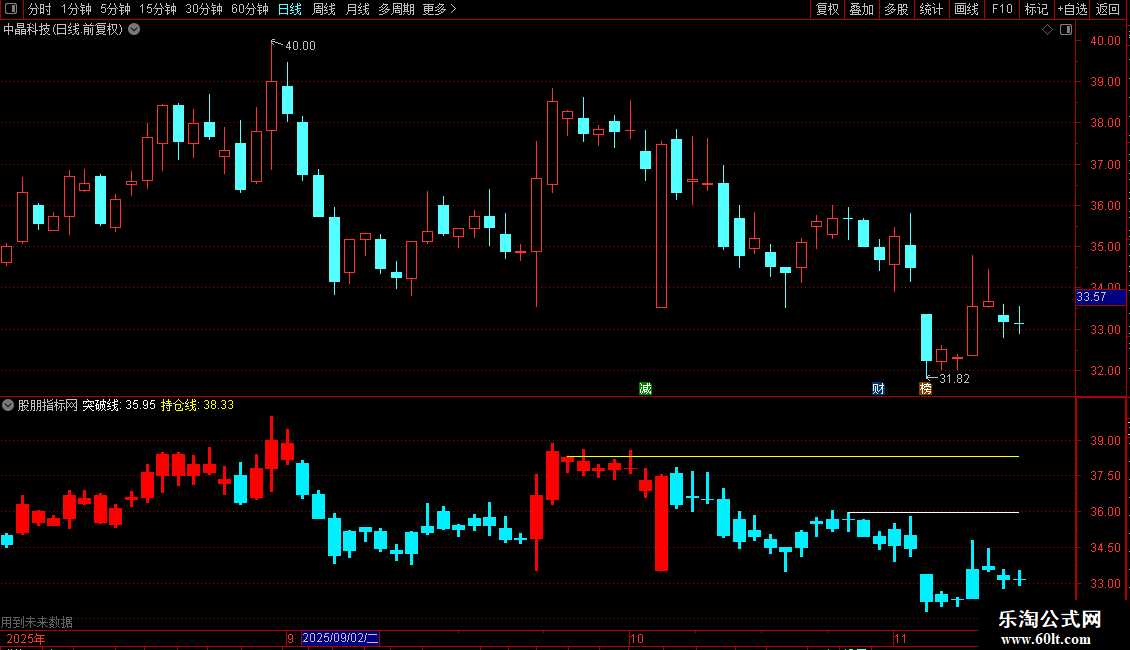
Task: Select the 60分钟 period tab
Action: pos(249,9)
